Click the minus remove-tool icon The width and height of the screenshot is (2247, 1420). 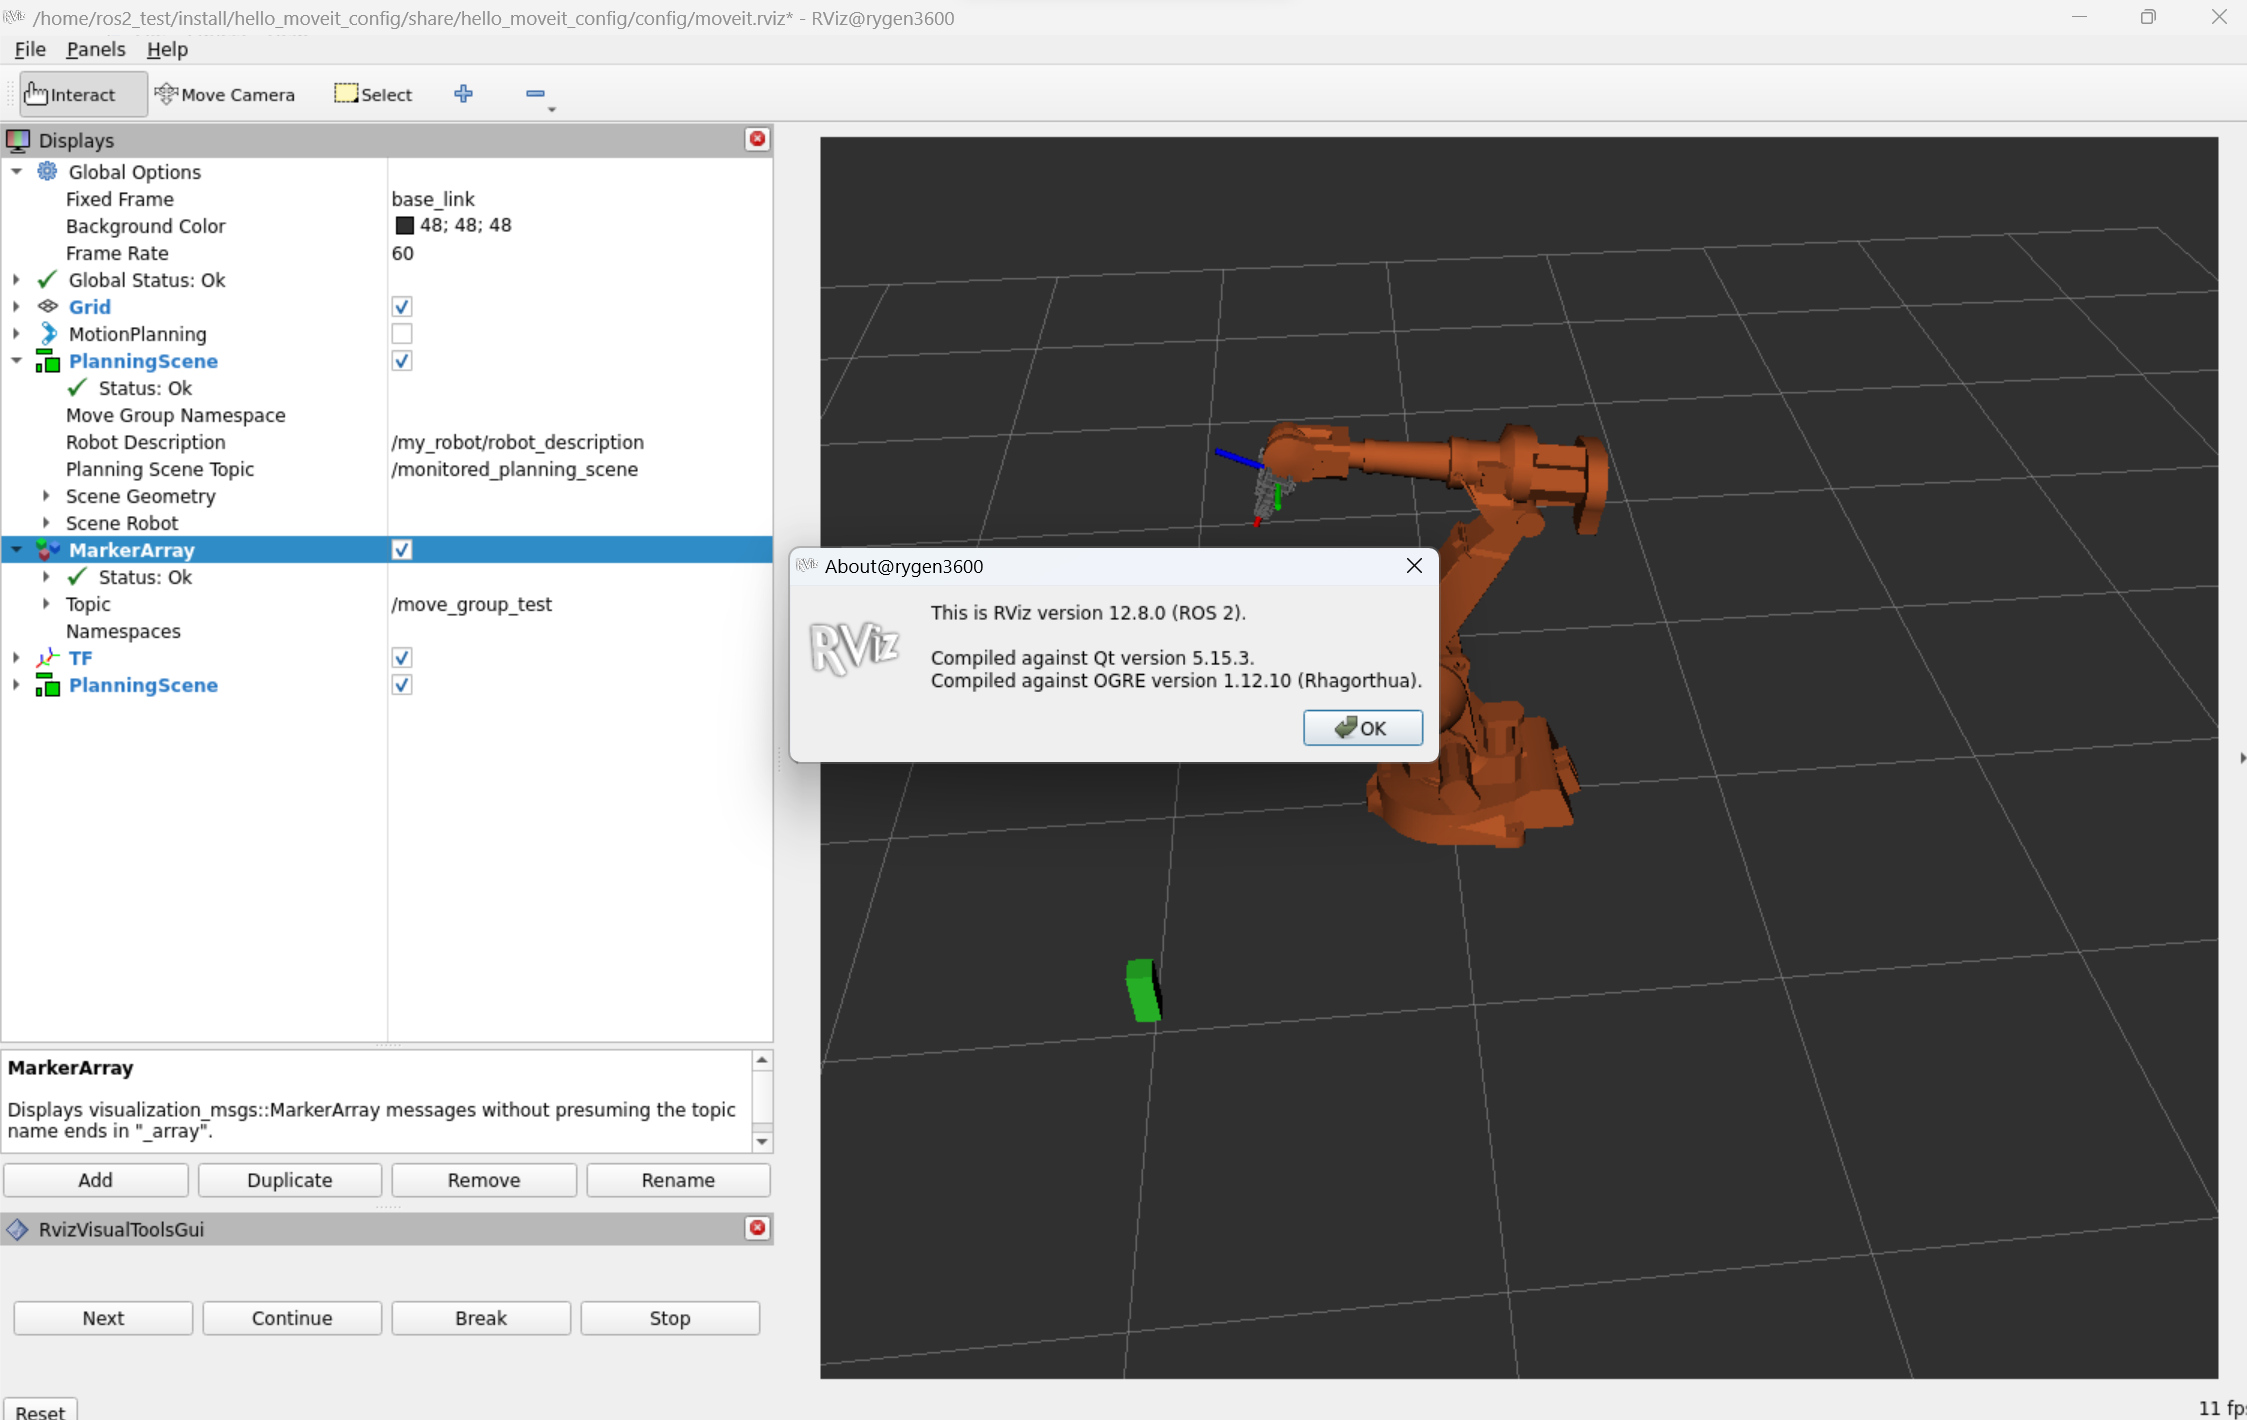point(535,94)
